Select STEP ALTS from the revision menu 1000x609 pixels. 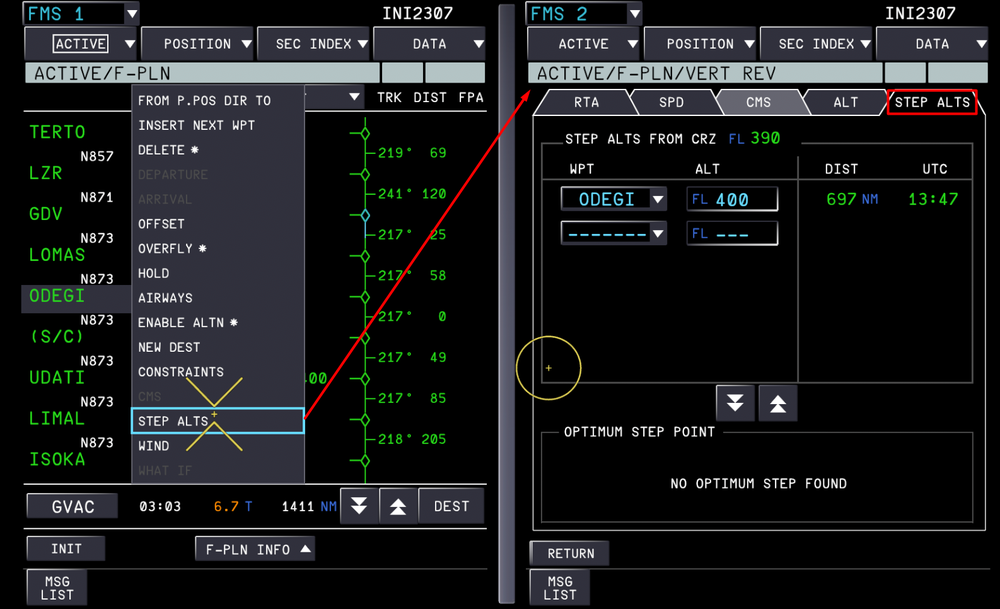coord(218,421)
